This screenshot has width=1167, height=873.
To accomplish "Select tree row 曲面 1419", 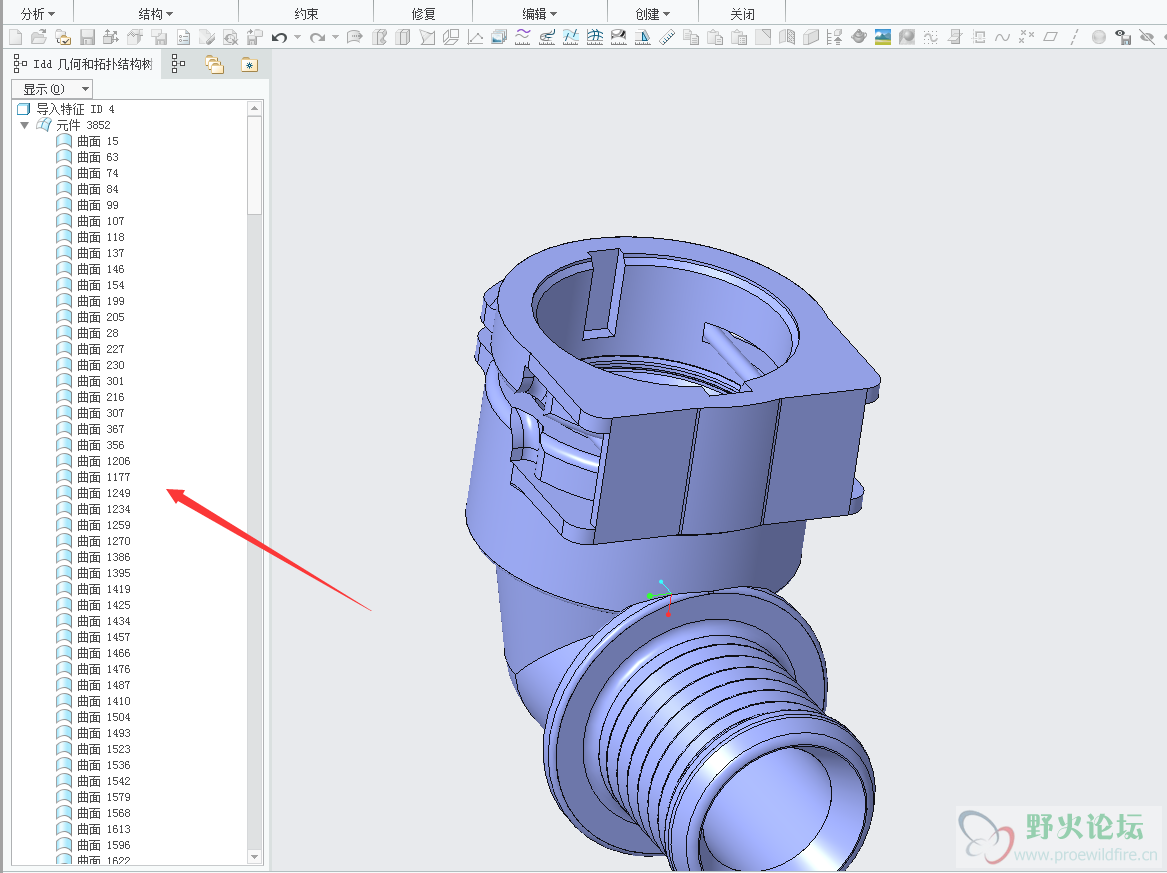I will point(93,589).
